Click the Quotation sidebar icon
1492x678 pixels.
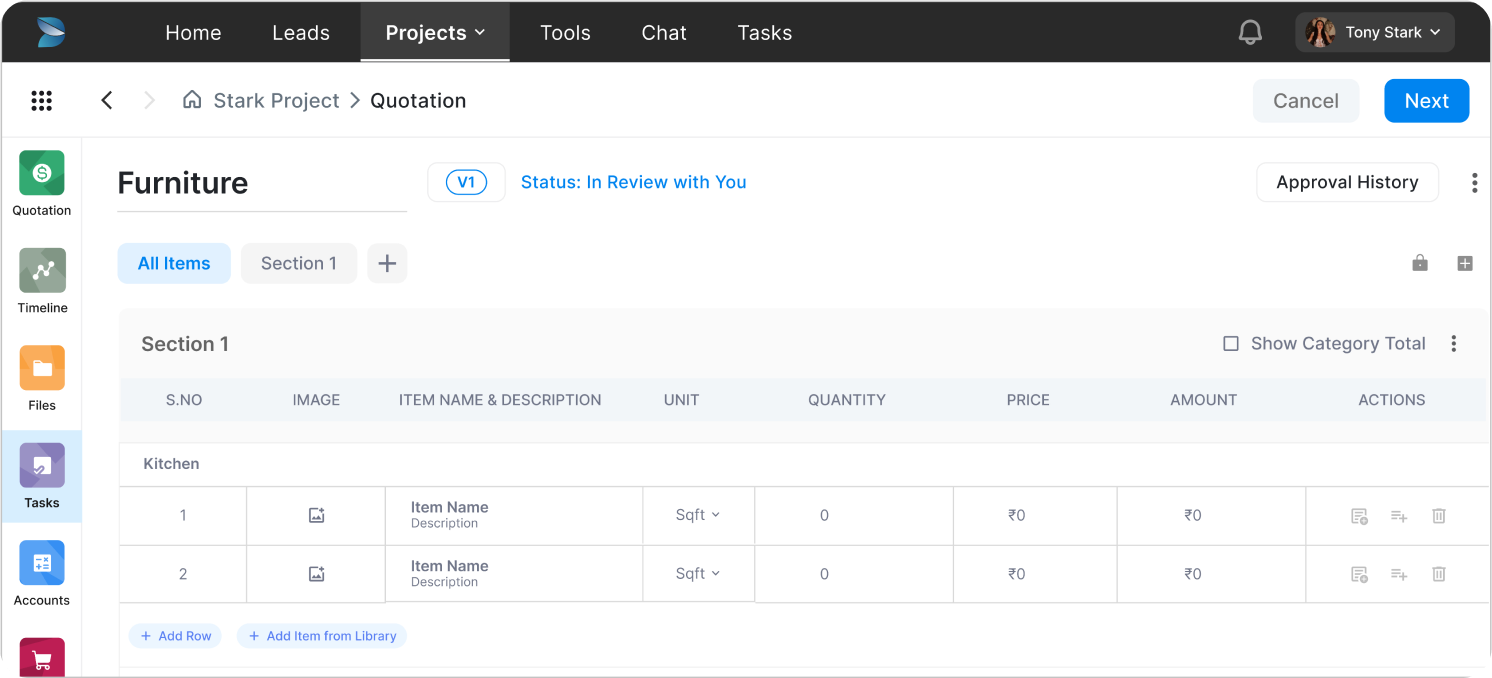point(42,173)
